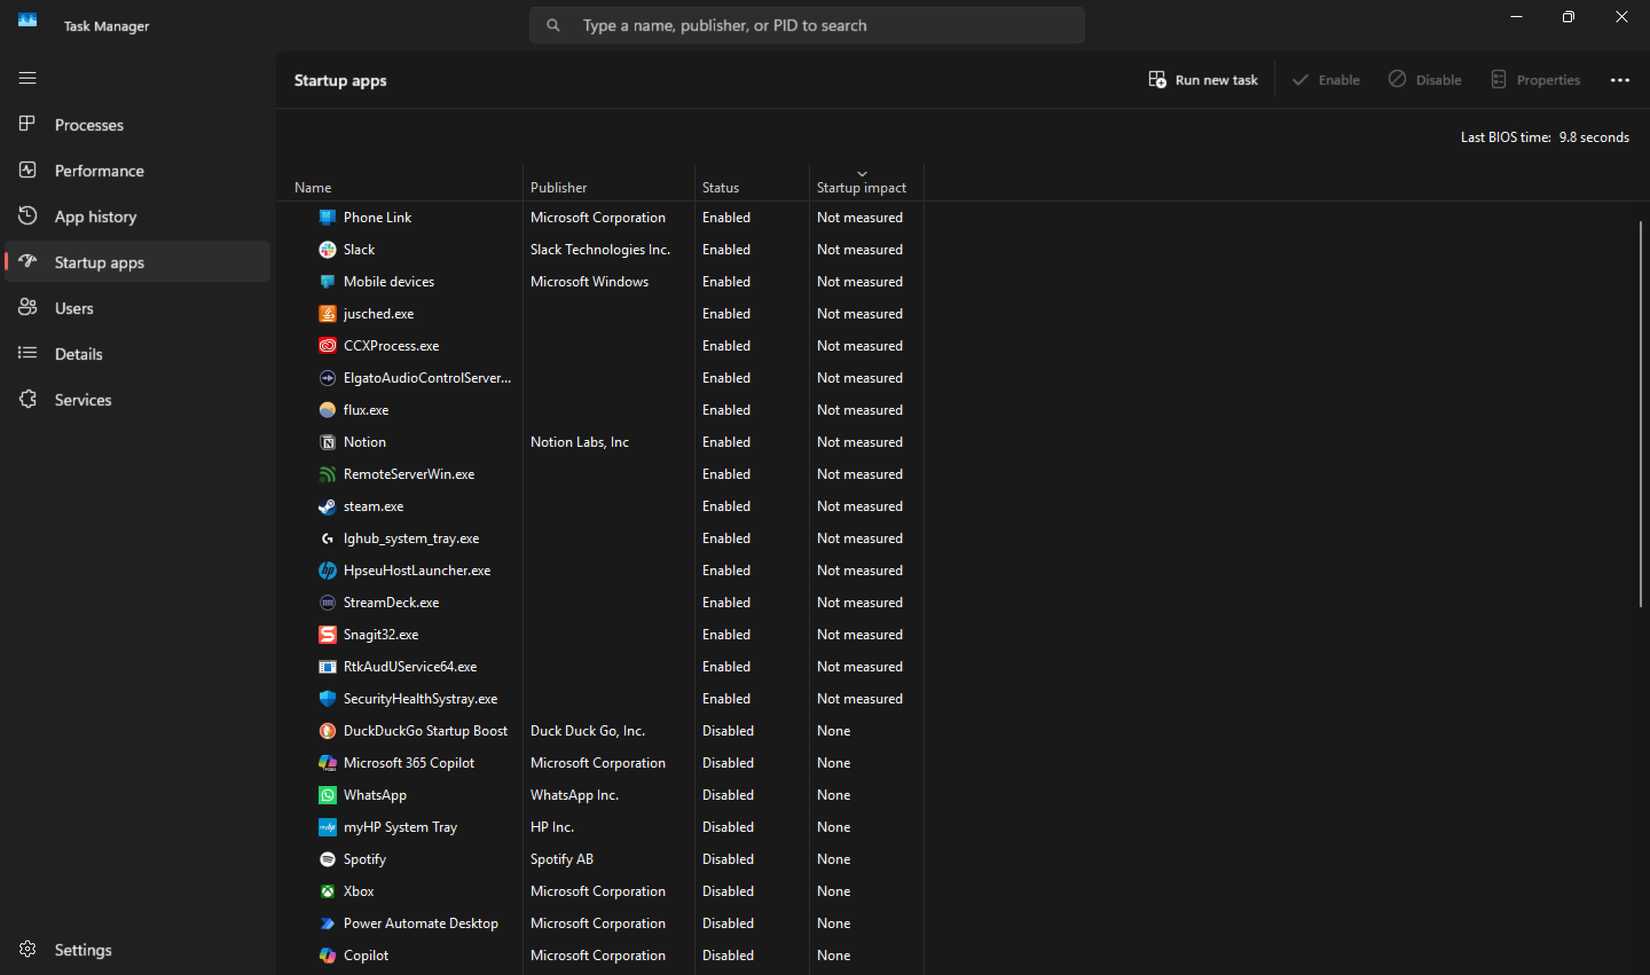
Task: Click the Steam icon in the list
Action: click(327, 506)
